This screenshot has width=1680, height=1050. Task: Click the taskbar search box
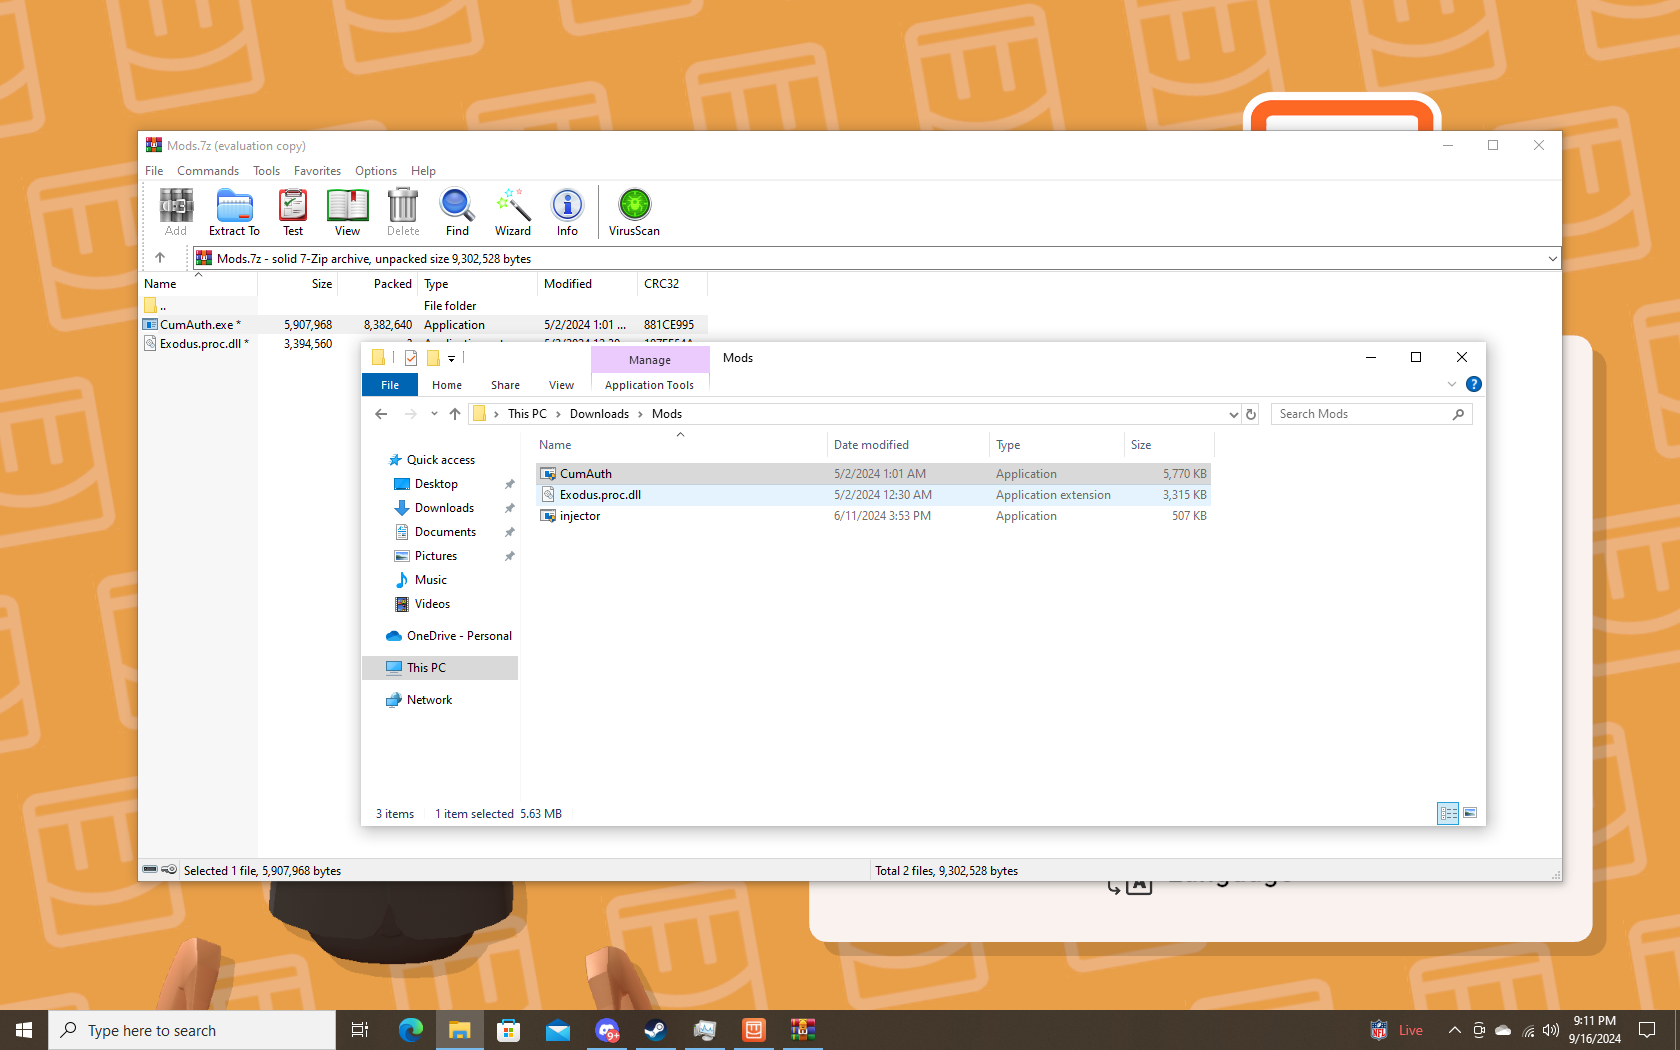(192, 1030)
